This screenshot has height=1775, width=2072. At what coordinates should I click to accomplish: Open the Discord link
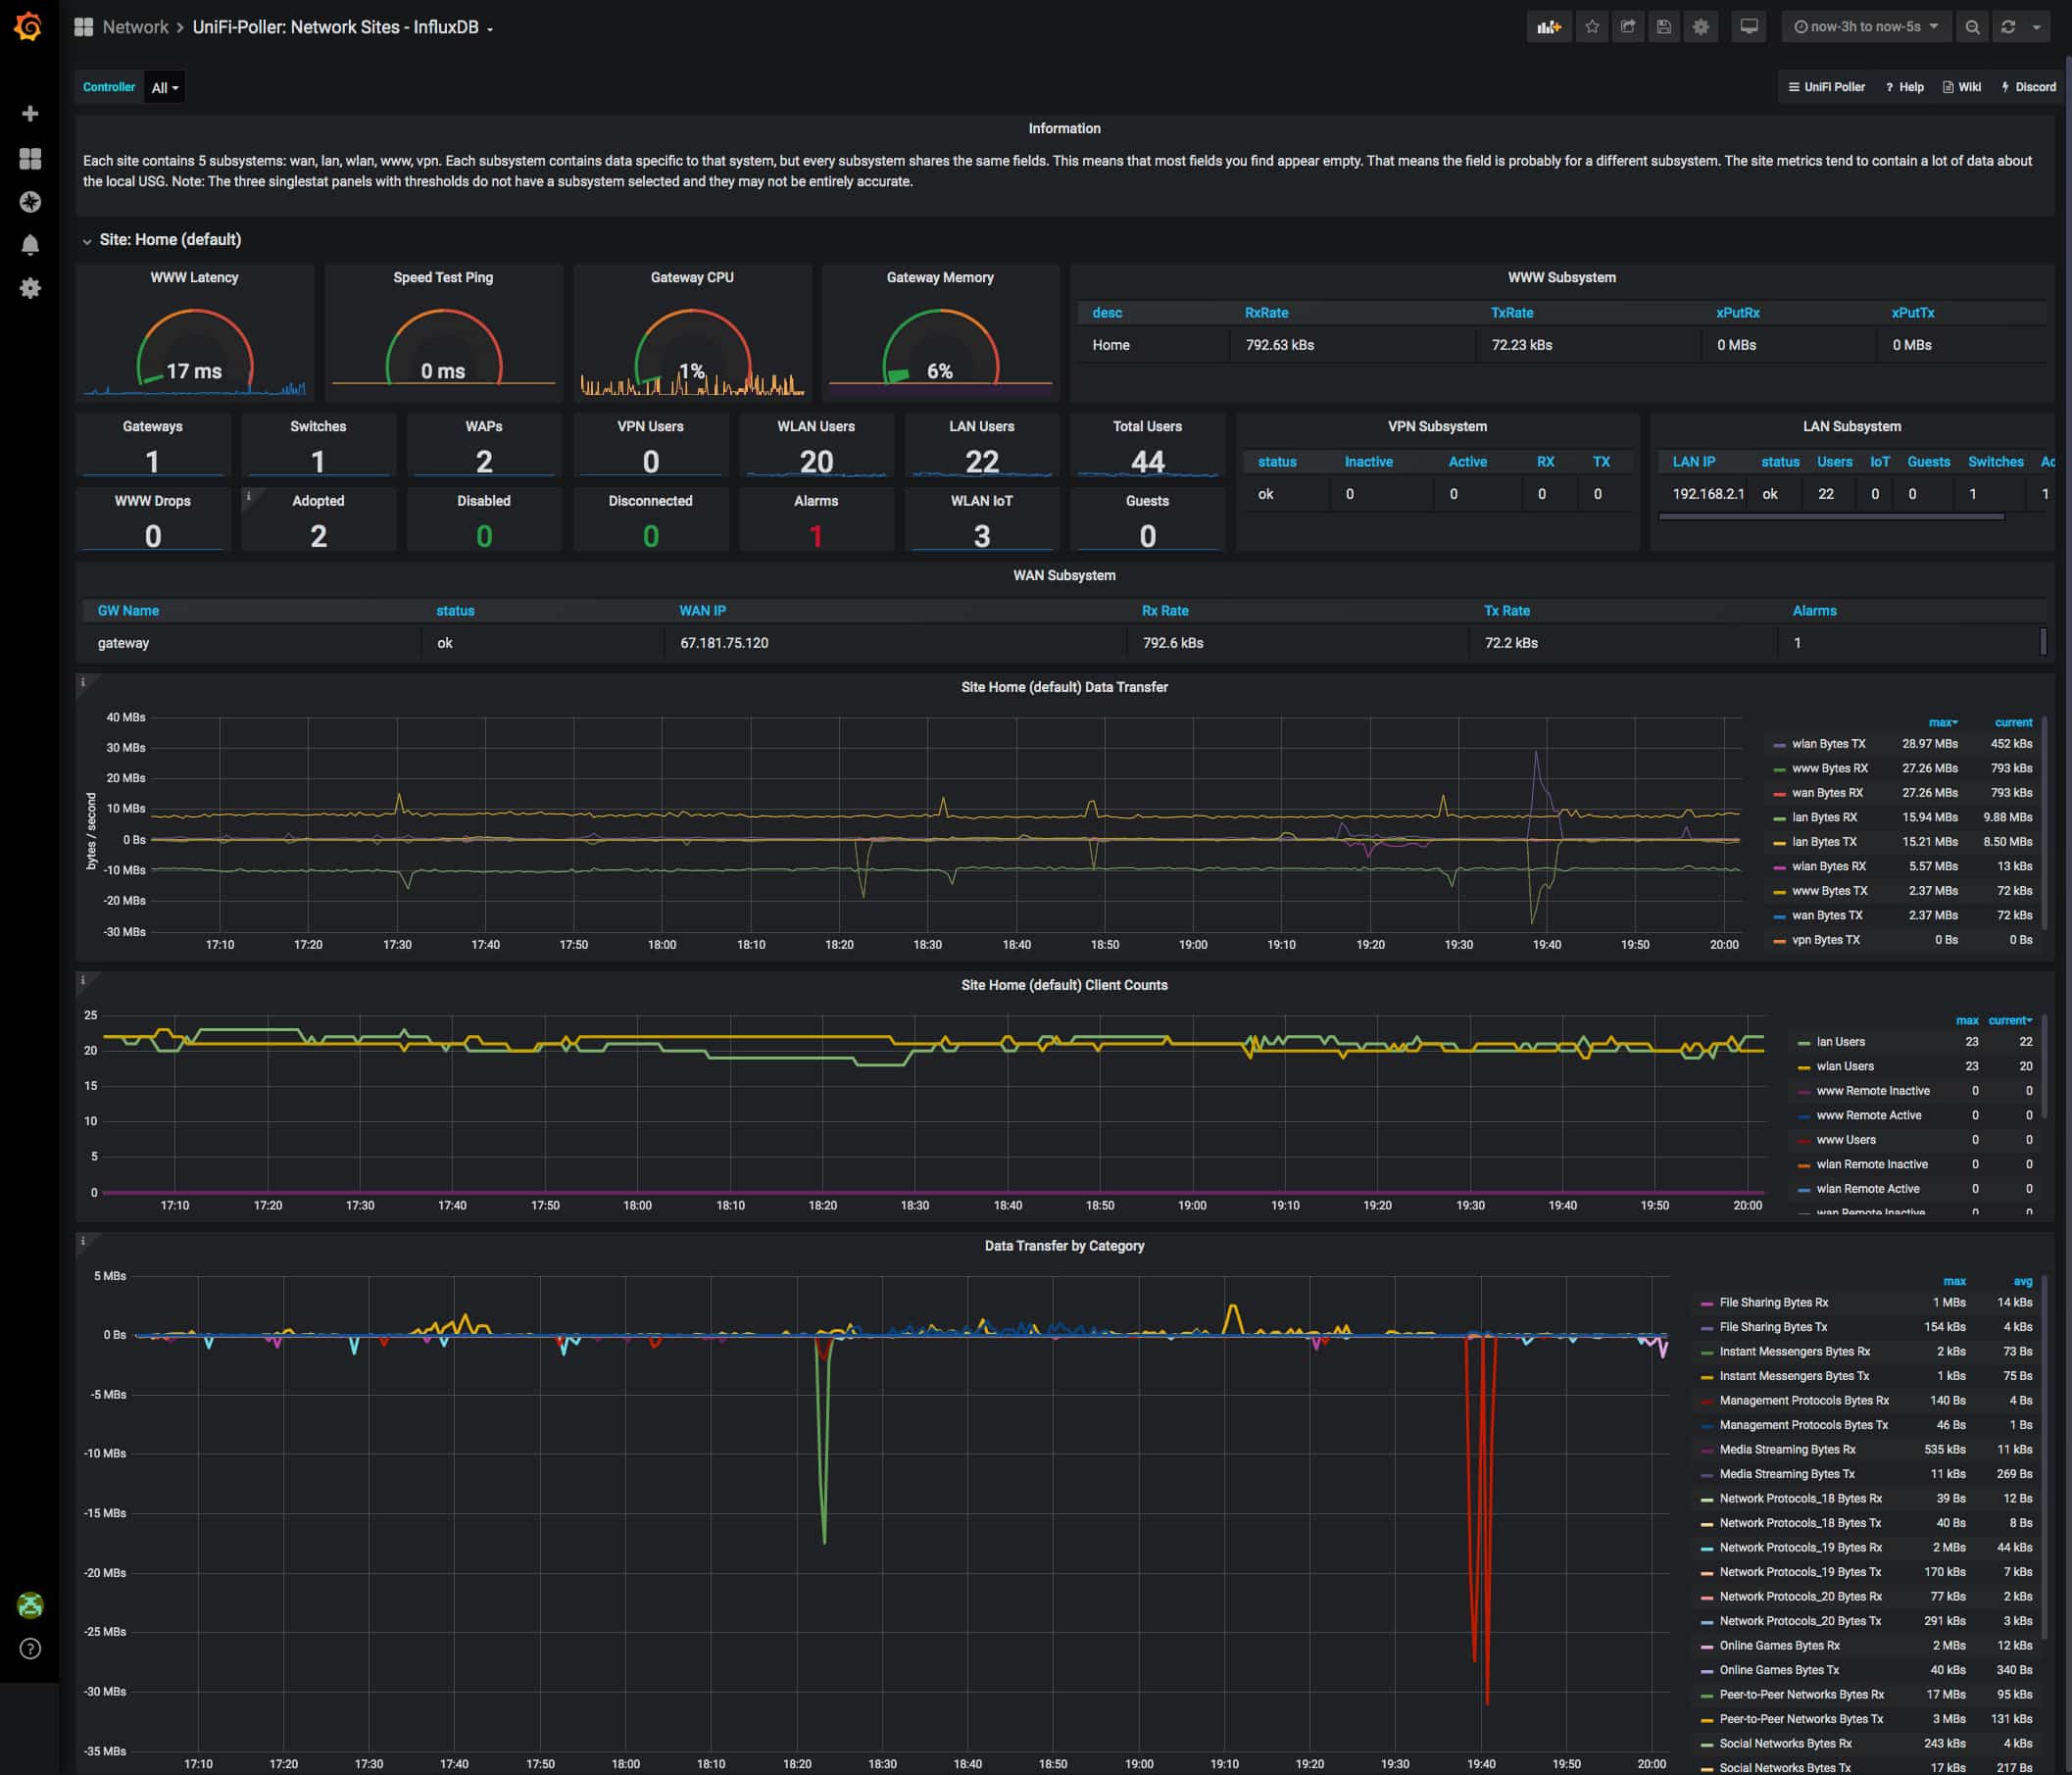click(x=2028, y=87)
